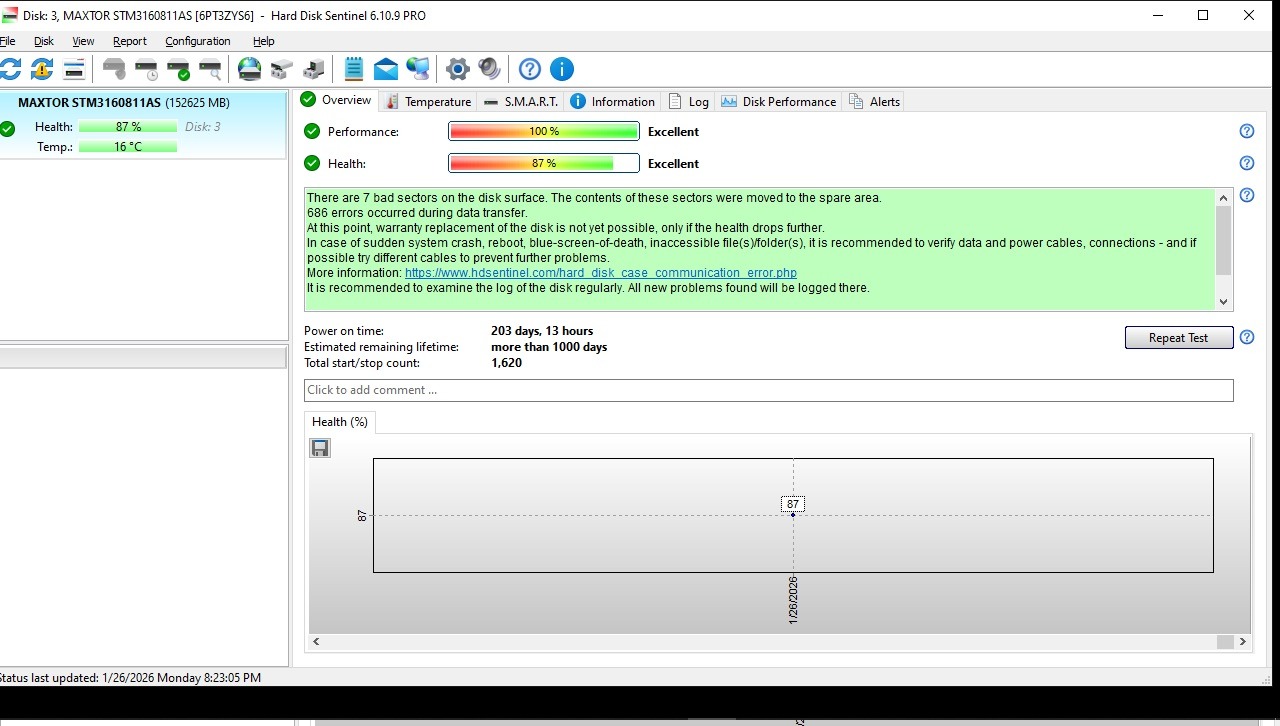
Task: Open the gear configuration icon
Action: coord(458,69)
